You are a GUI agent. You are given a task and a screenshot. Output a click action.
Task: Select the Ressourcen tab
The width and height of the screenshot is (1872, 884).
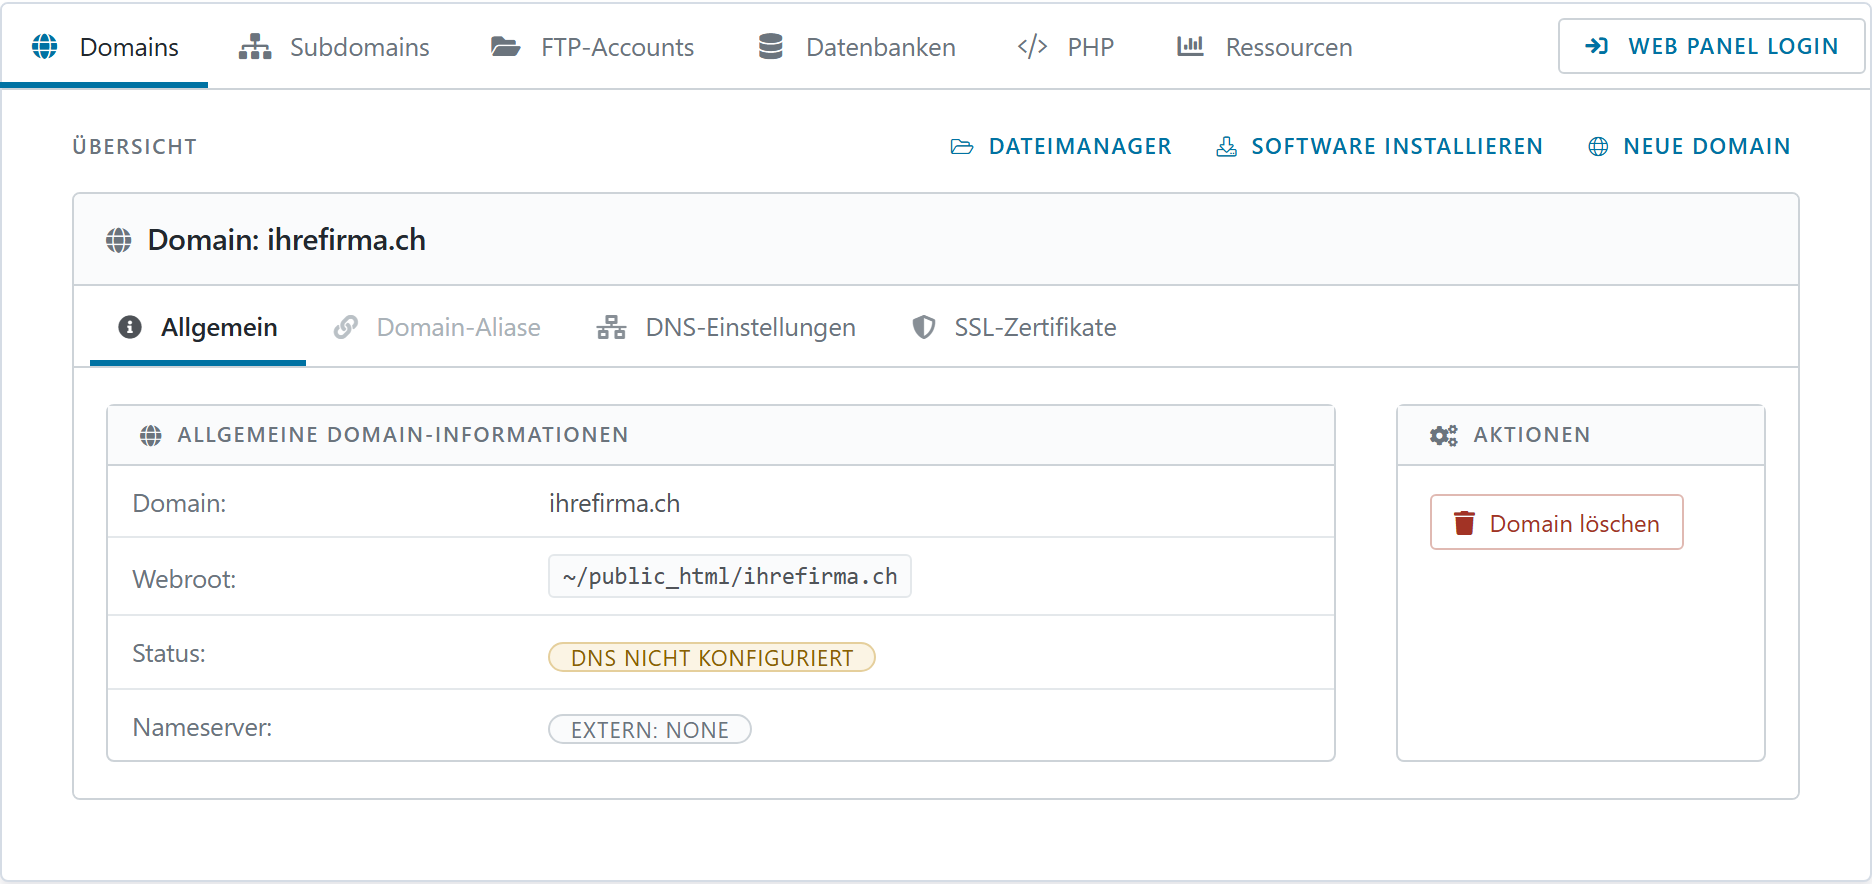[1265, 47]
